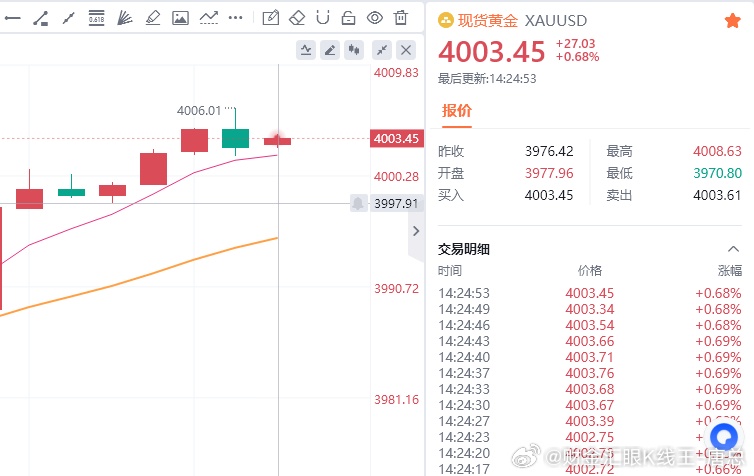Screen dimensions: 754x476
Task: Select the trade row at 14:24:23
Action: tap(590, 437)
